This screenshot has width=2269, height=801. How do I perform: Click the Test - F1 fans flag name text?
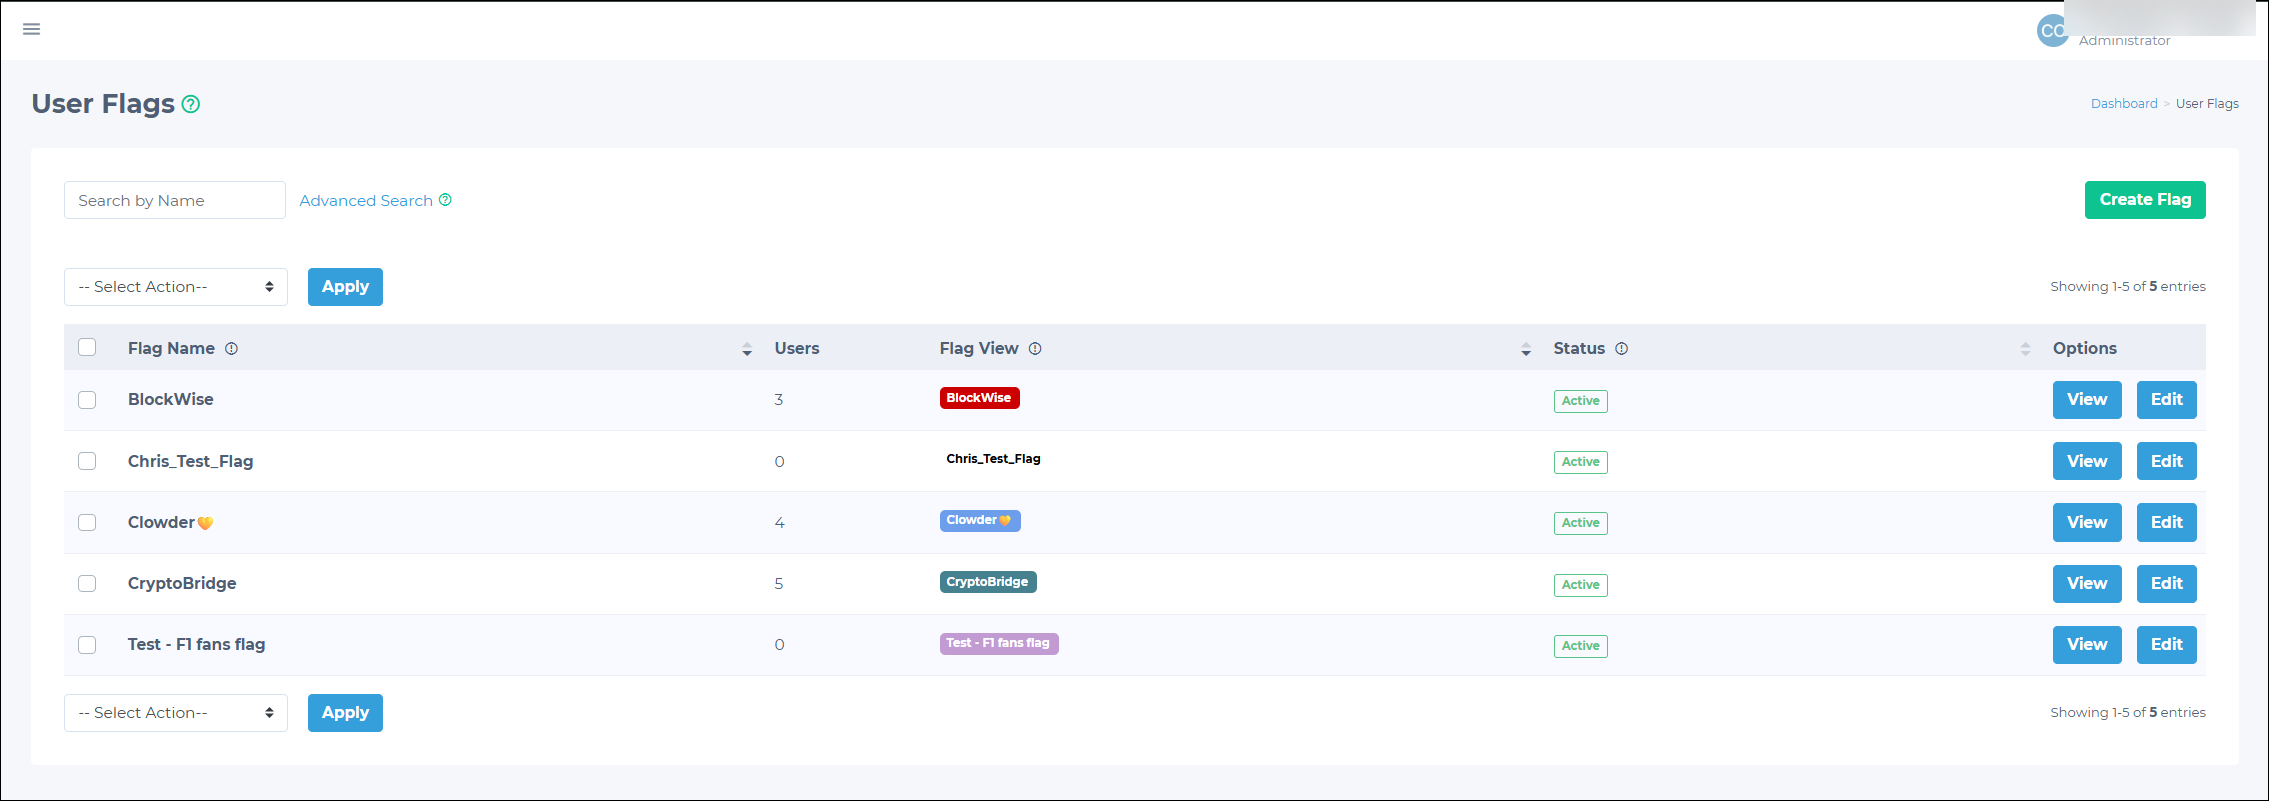click(196, 645)
